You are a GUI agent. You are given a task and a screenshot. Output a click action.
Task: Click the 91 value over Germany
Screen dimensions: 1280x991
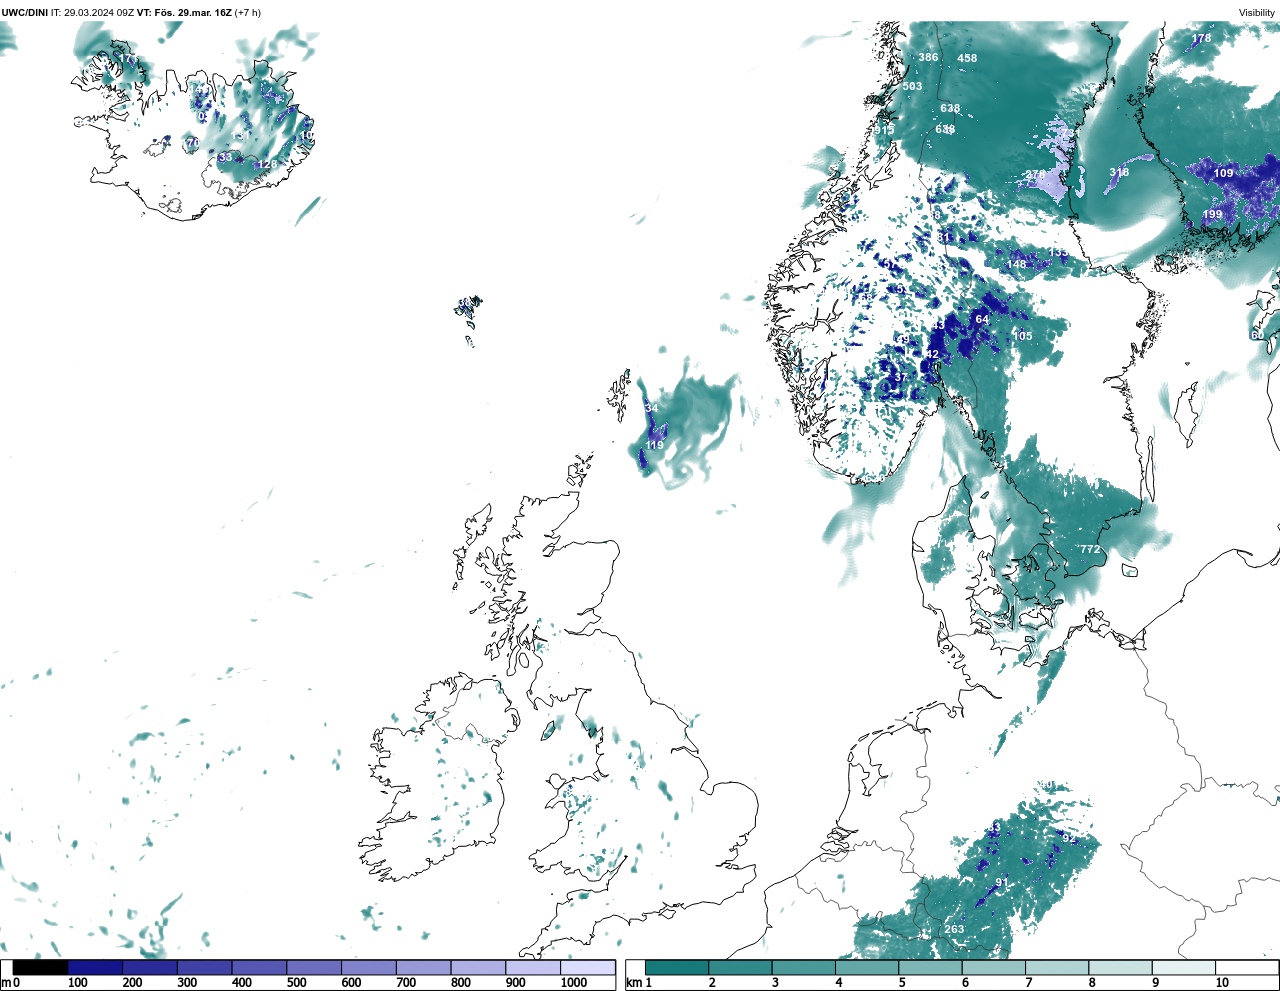1002,882
